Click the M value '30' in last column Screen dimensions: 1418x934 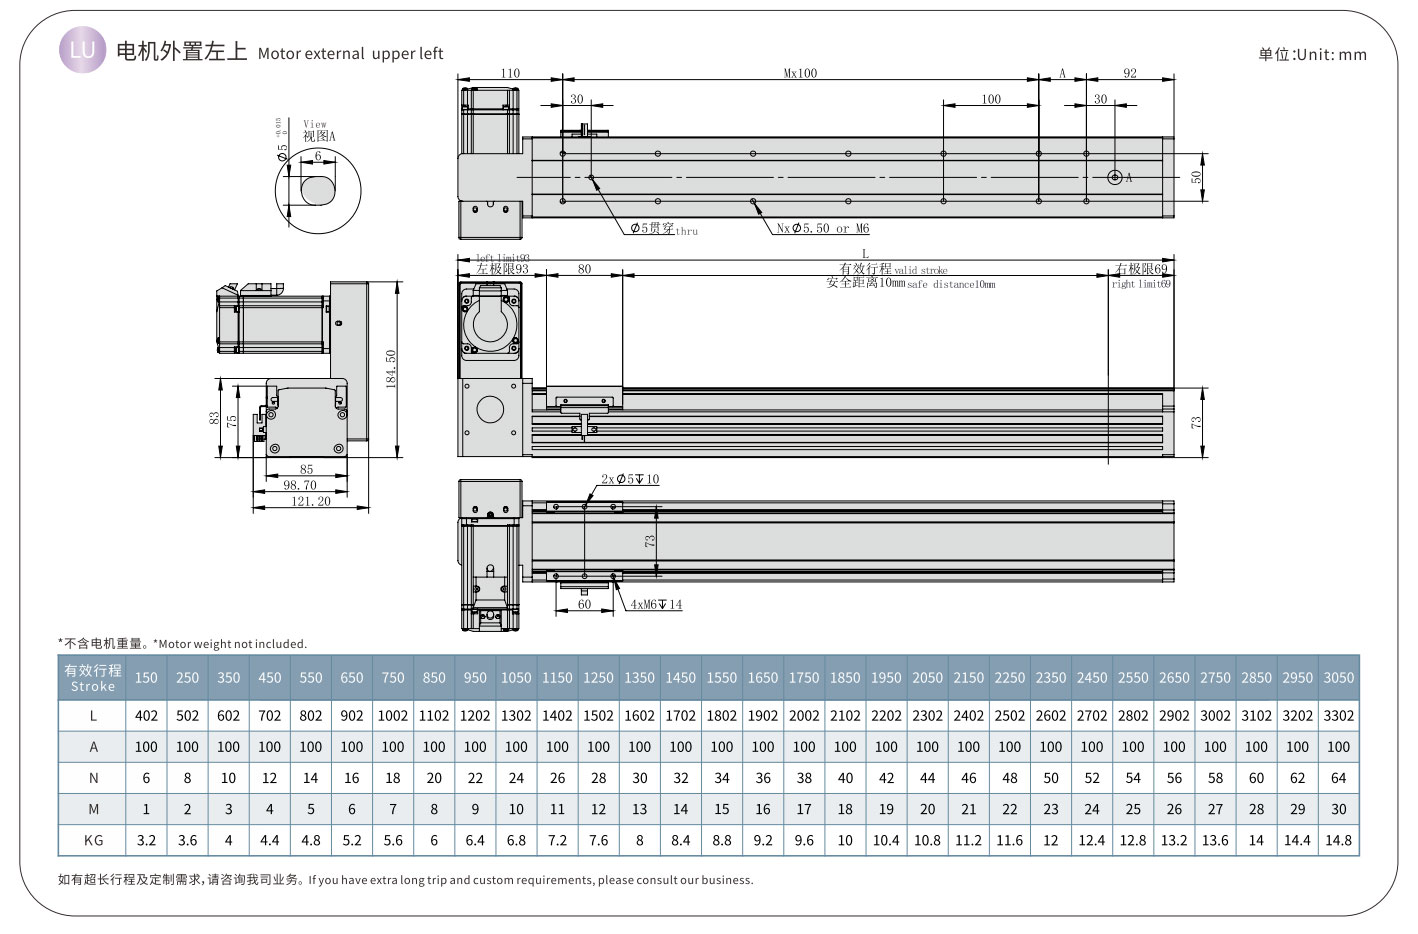click(1338, 809)
